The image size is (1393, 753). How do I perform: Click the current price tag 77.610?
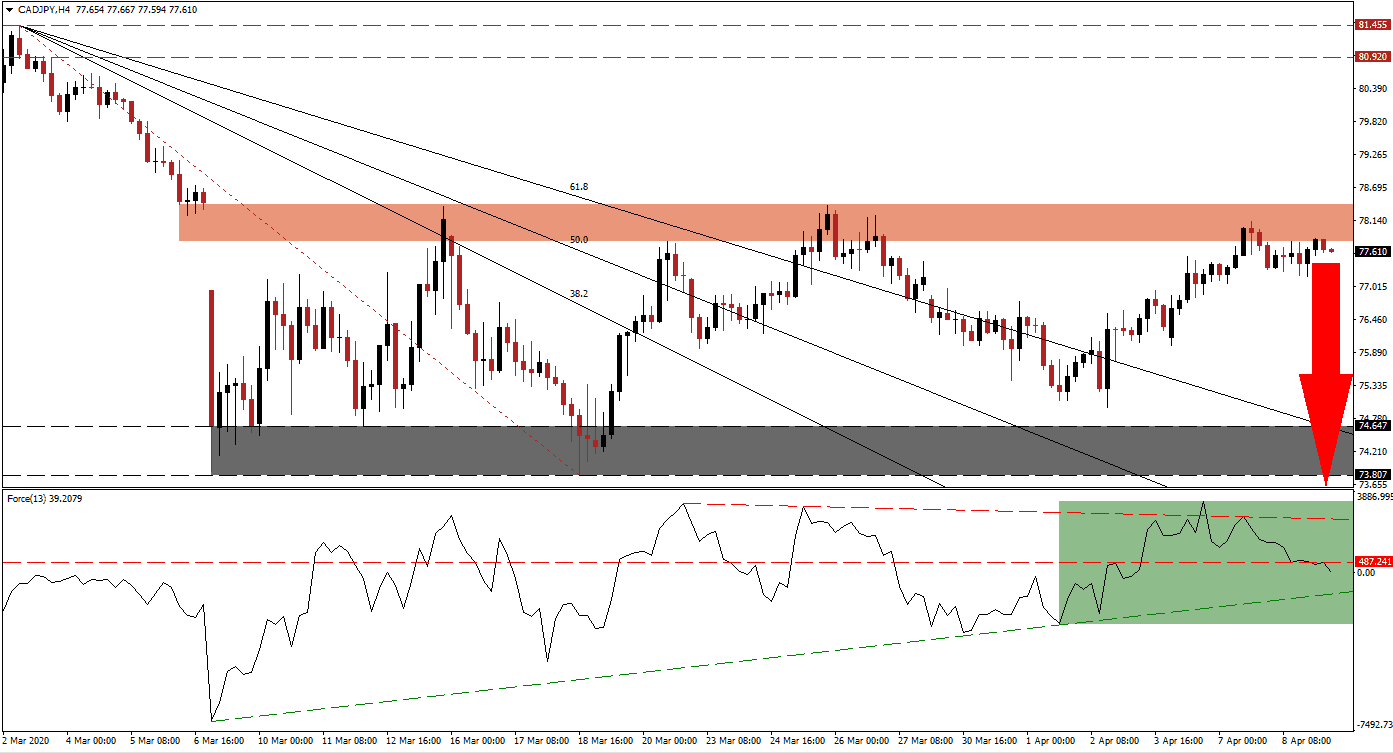pyautogui.click(x=1371, y=252)
